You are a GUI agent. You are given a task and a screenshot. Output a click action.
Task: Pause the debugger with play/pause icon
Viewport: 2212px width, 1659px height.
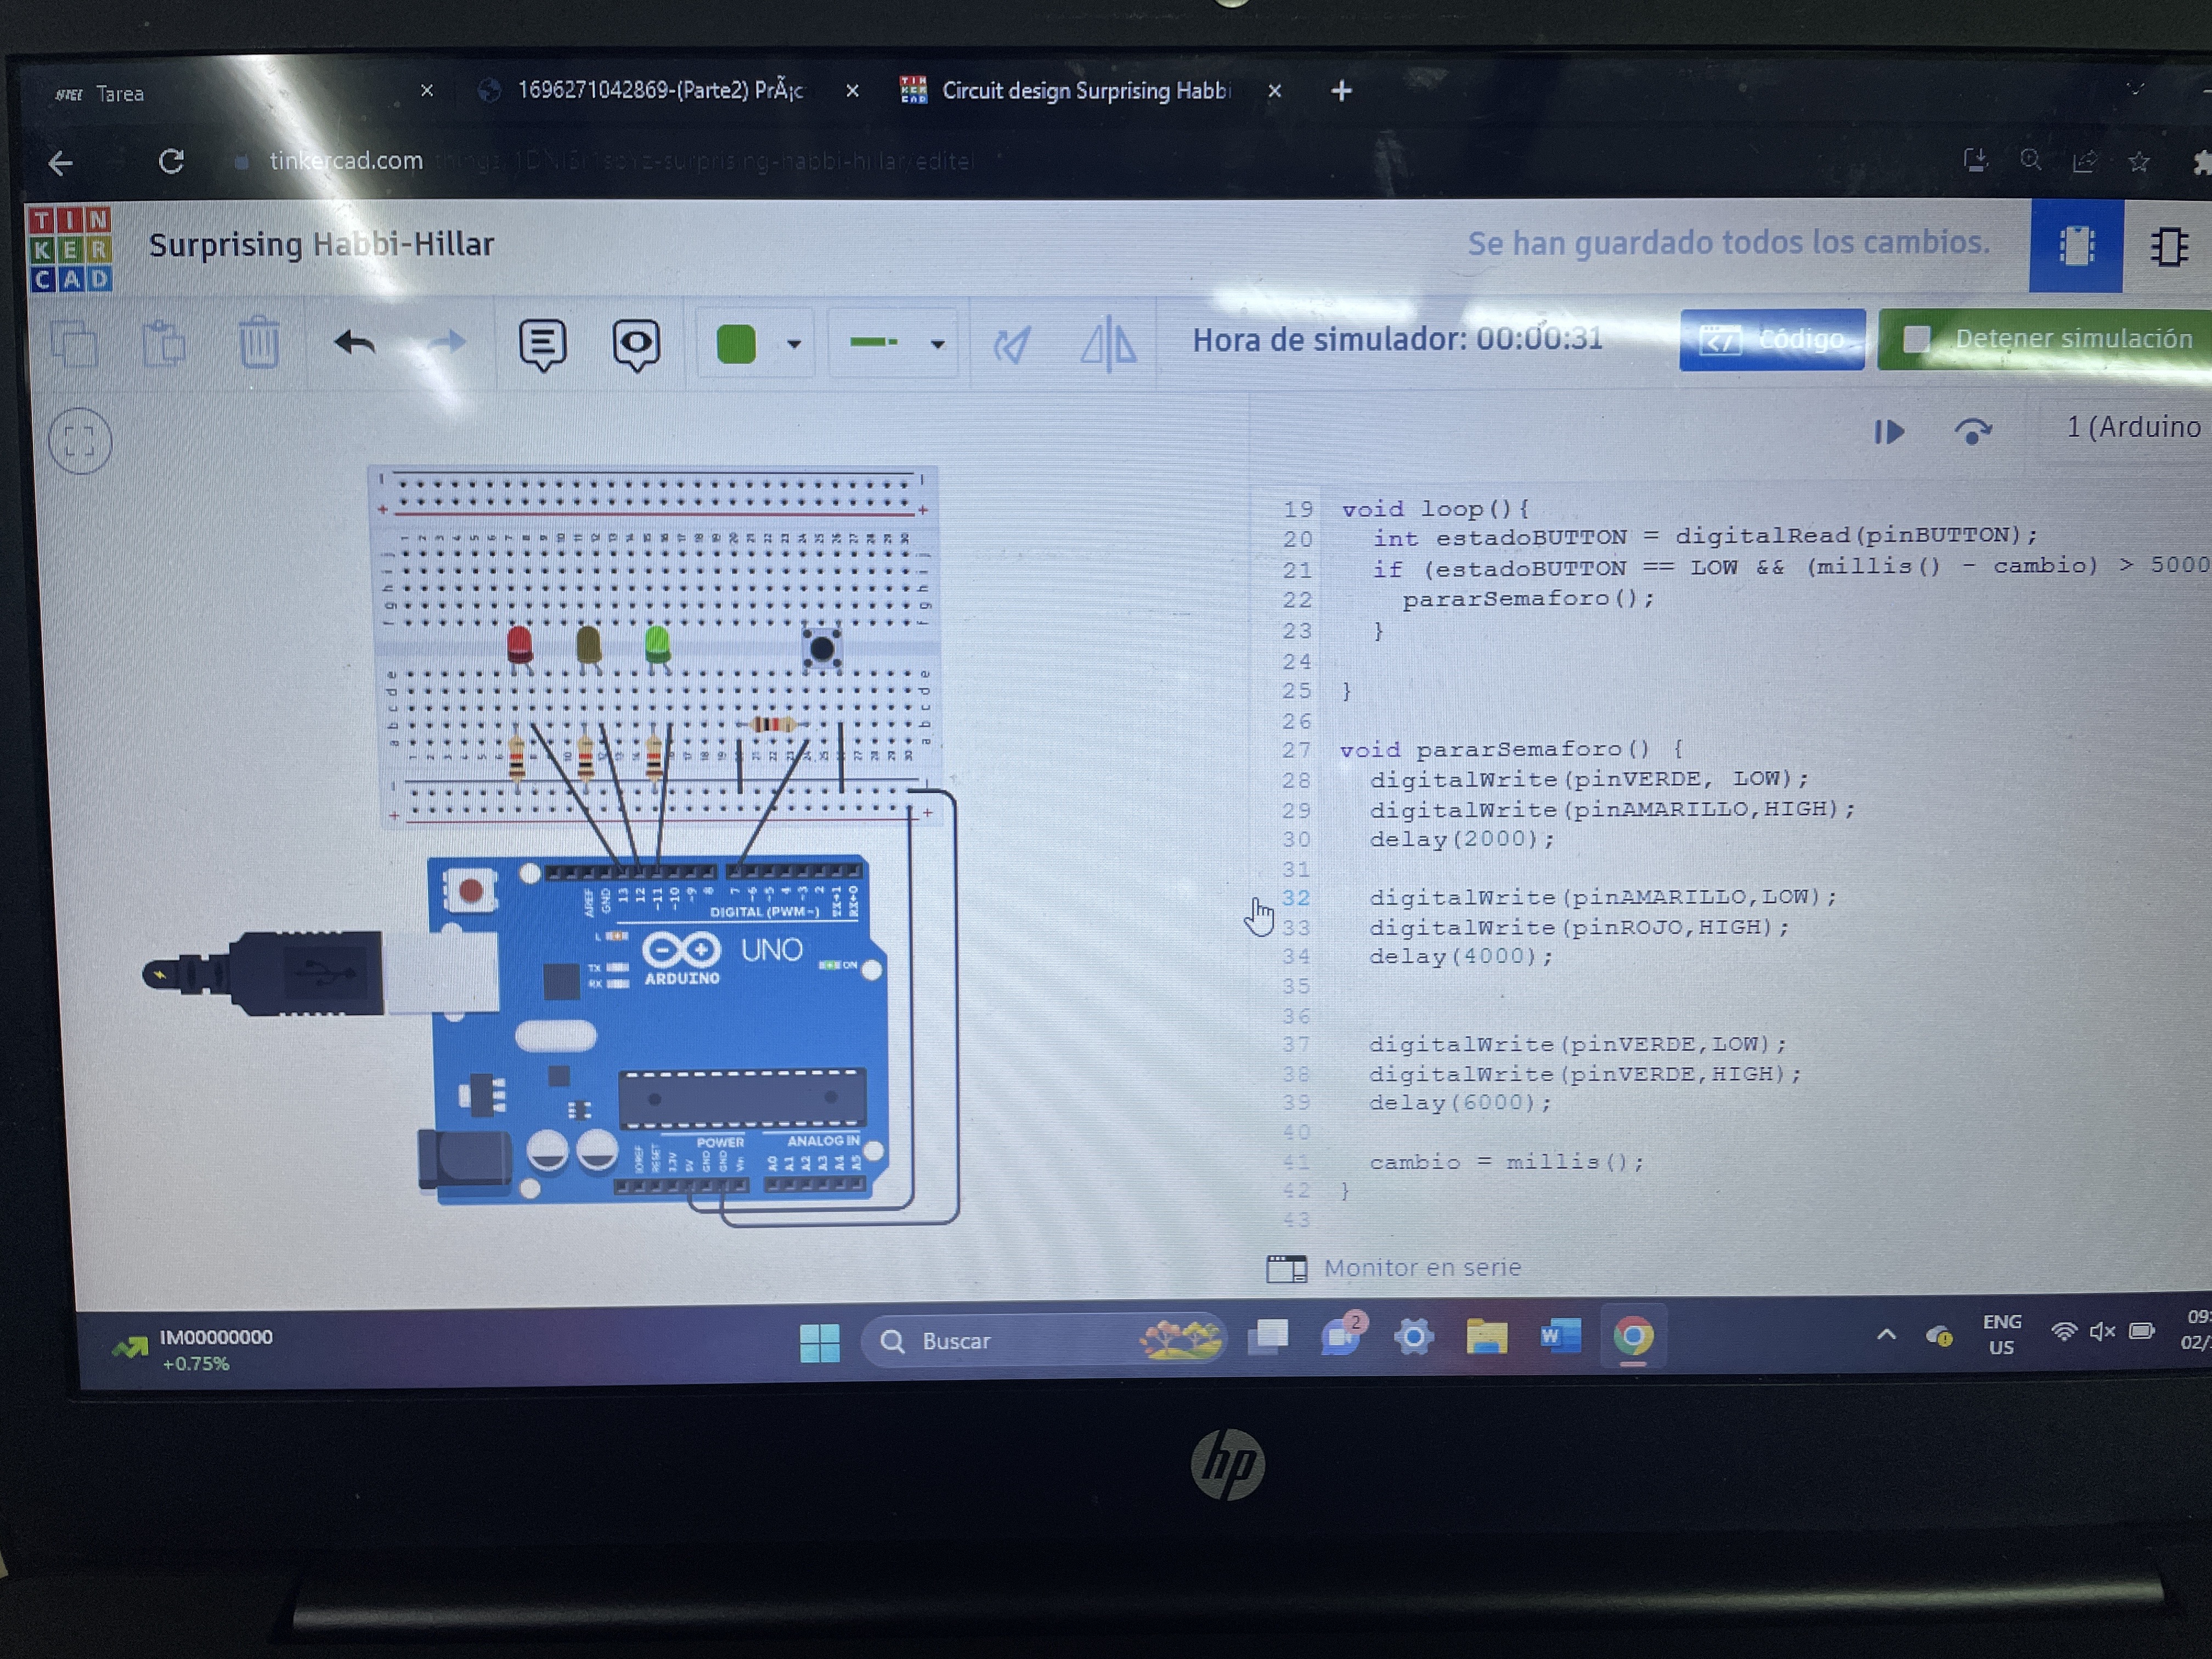(1889, 432)
